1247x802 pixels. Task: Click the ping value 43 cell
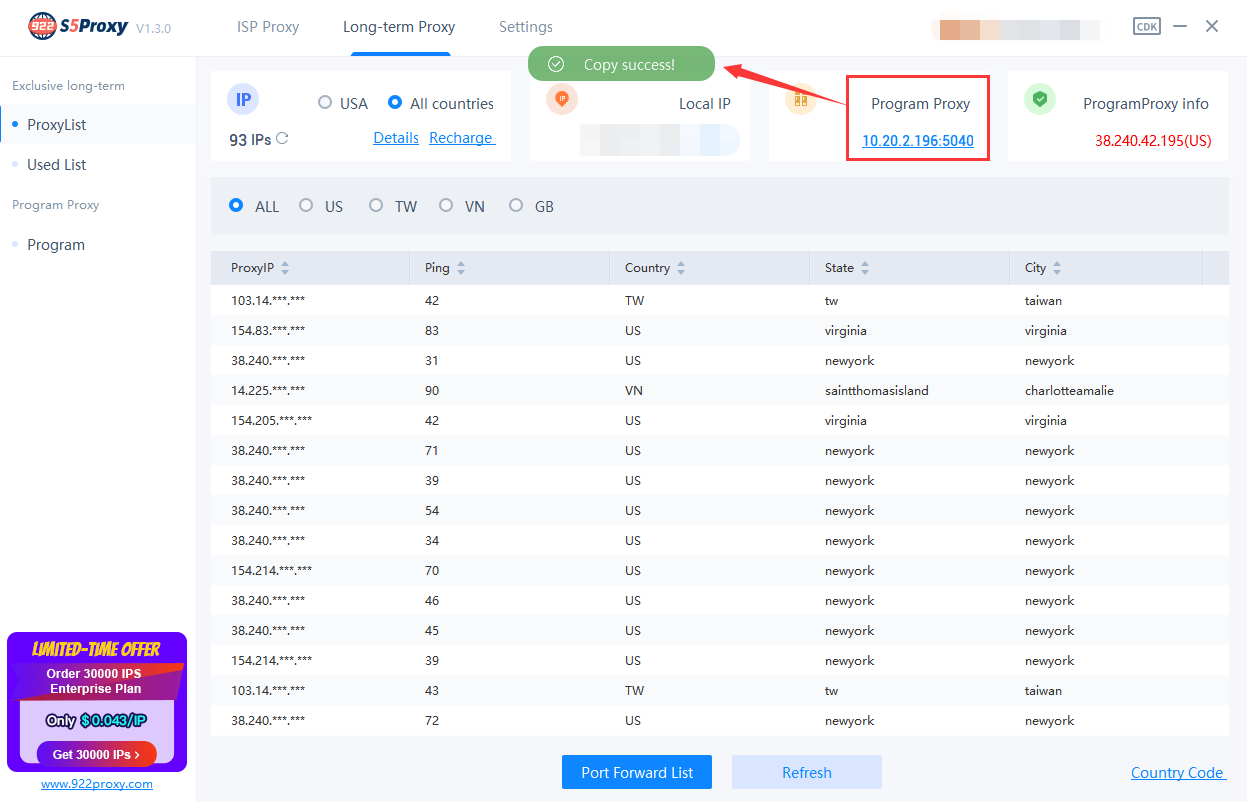[x=432, y=690]
